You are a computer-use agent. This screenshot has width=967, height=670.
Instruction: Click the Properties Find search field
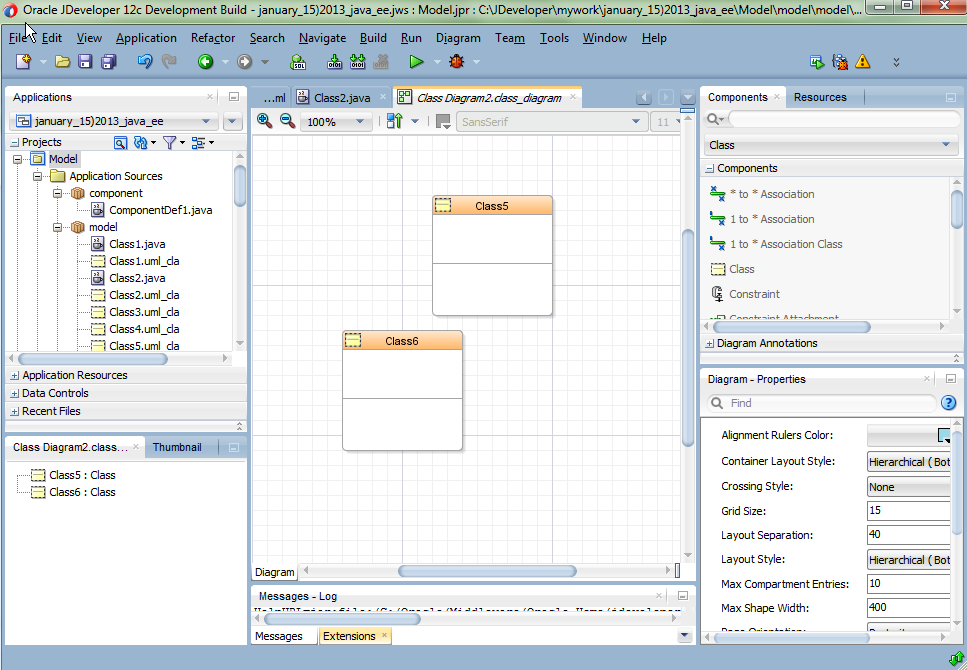click(x=821, y=403)
